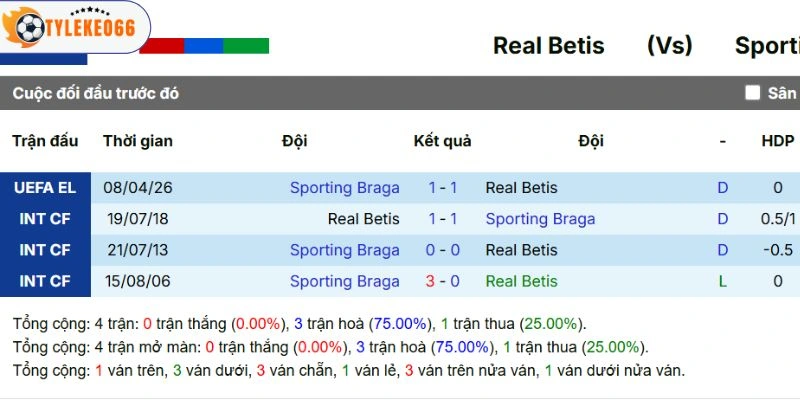
Task: Open Sporting Braga away team on 19/07/18
Action: click(540, 219)
